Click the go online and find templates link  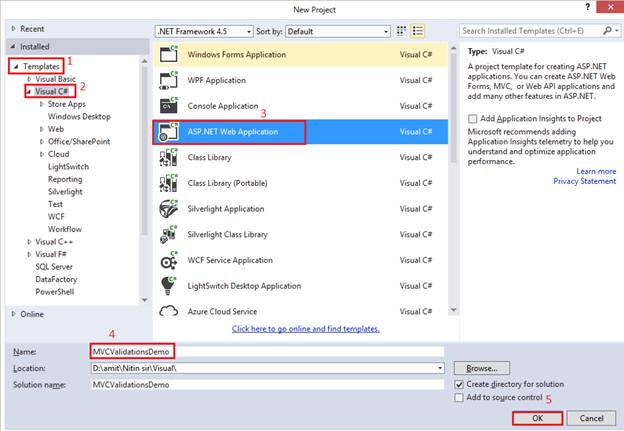click(x=306, y=329)
